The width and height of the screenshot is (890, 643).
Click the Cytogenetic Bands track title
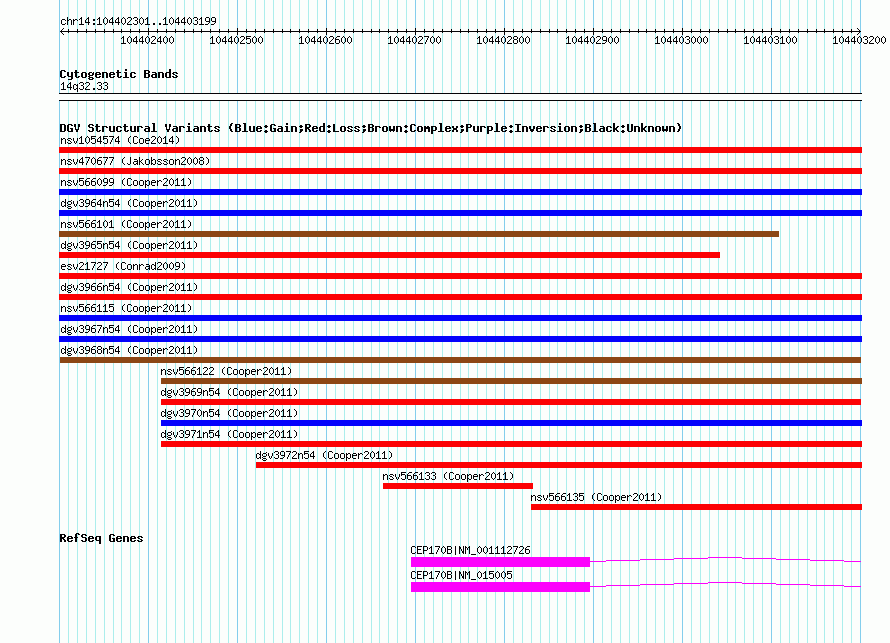[x=119, y=74]
